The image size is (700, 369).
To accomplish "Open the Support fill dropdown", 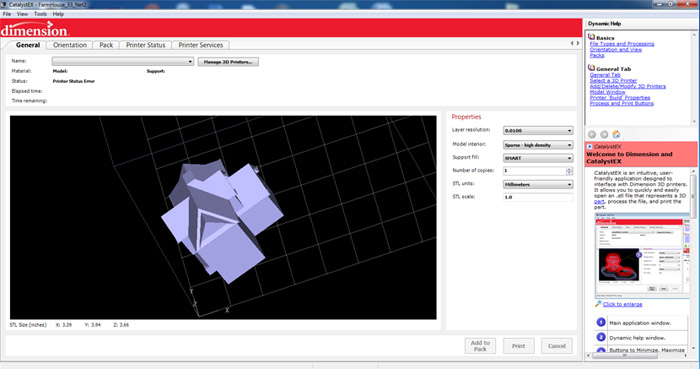I will (538, 158).
